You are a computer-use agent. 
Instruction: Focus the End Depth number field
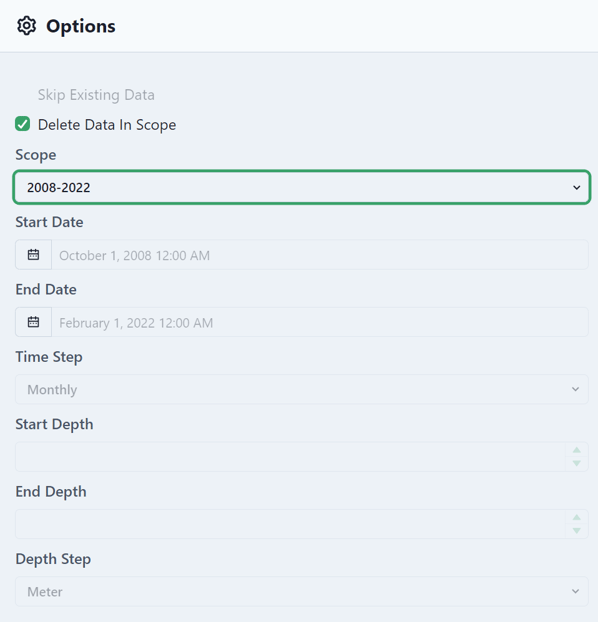tap(290, 524)
